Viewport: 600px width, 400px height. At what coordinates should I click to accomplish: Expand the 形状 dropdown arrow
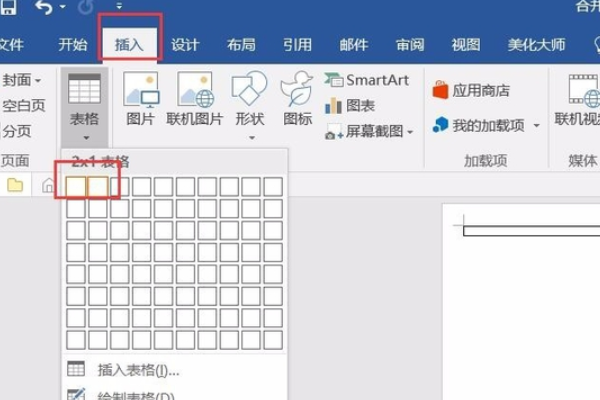tap(252, 137)
